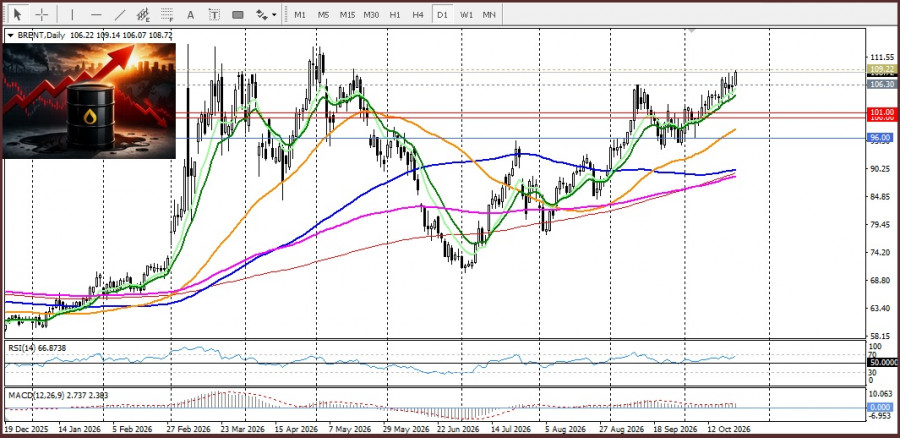Click the 27 Feb 2026 date label

[x=189, y=429]
